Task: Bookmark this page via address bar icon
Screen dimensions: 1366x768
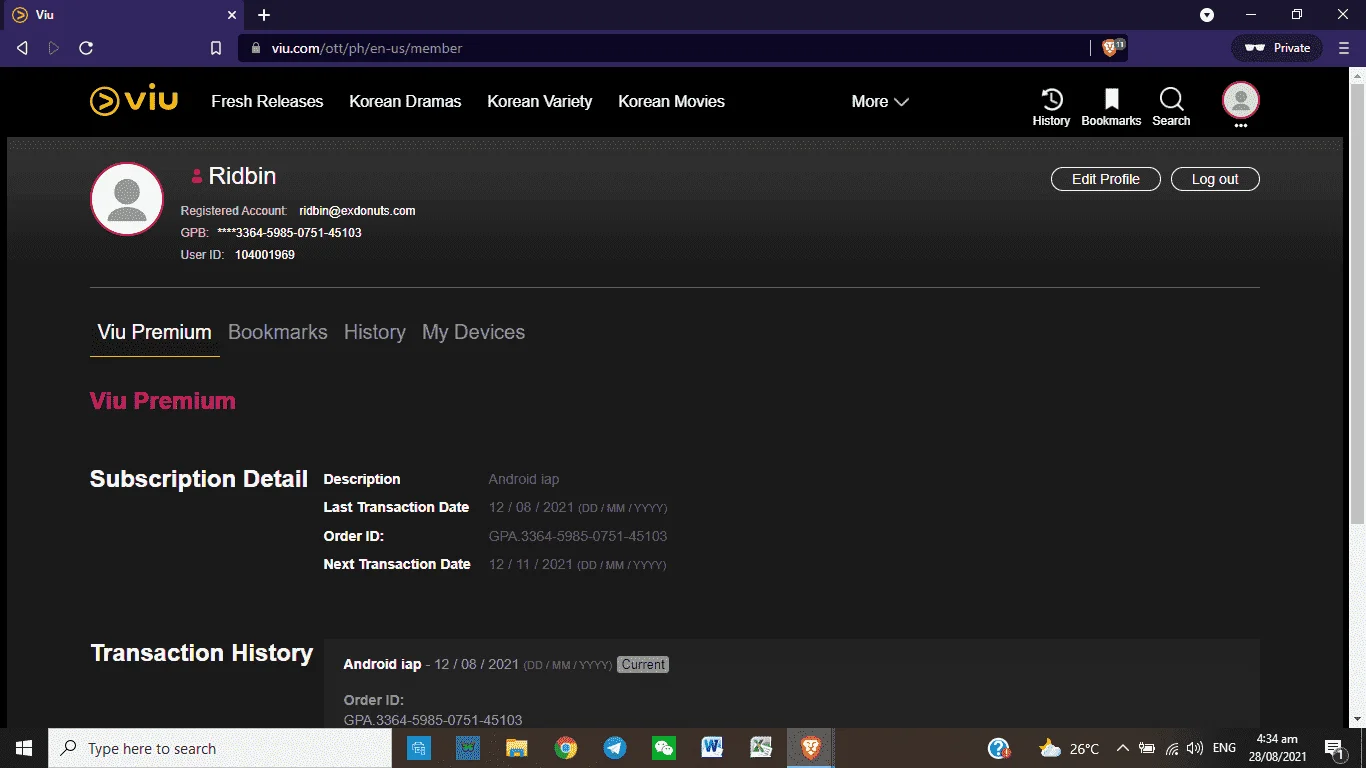Action: pyautogui.click(x=216, y=48)
